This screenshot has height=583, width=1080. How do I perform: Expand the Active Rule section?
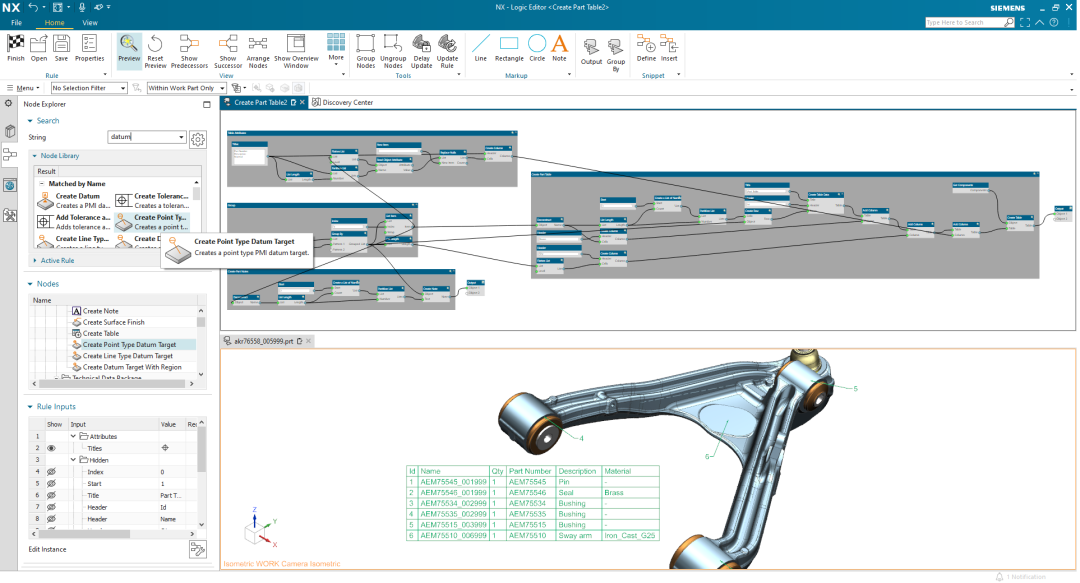(x=34, y=260)
